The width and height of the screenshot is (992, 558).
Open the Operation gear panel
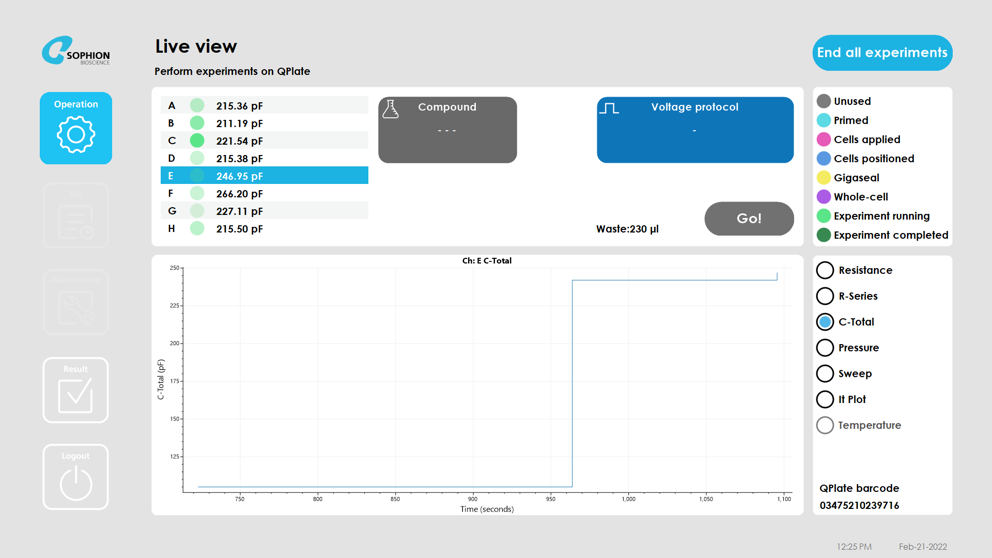pyautogui.click(x=76, y=129)
